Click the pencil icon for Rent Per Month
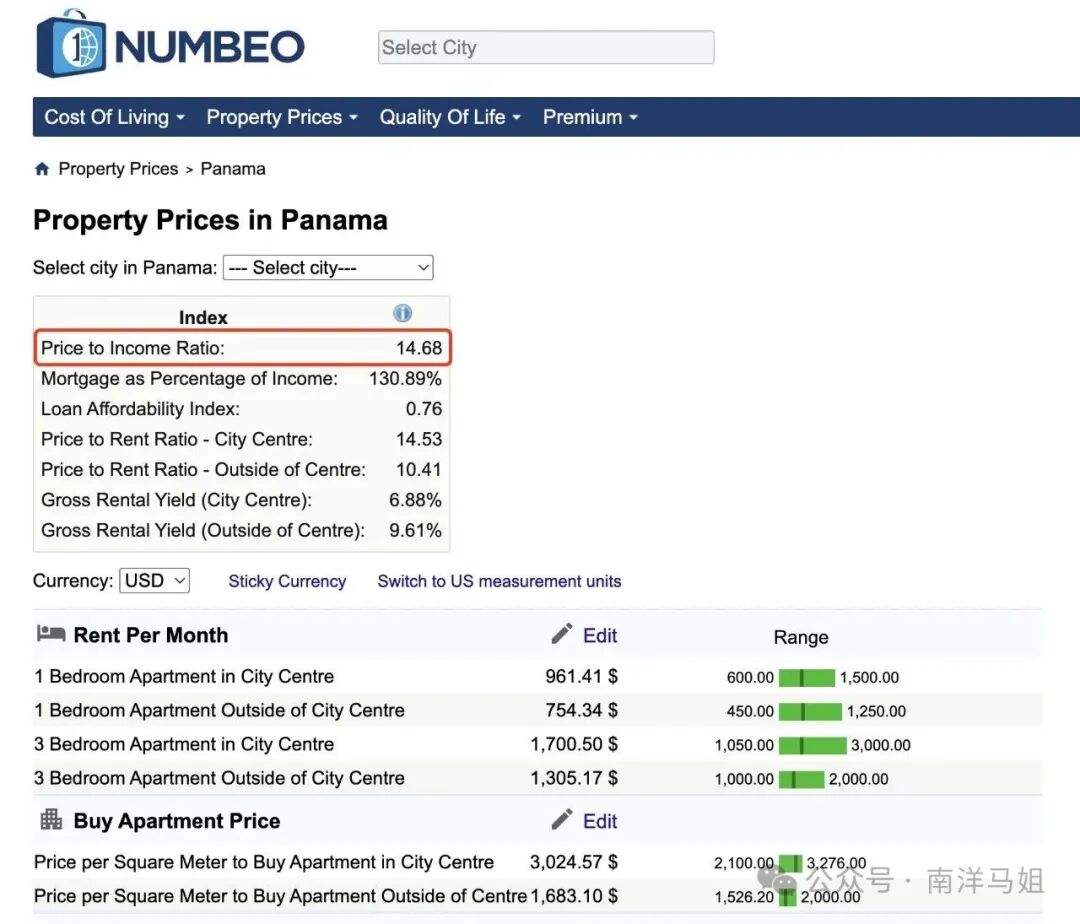Viewport: 1080px width, 924px height. point(562,633)
